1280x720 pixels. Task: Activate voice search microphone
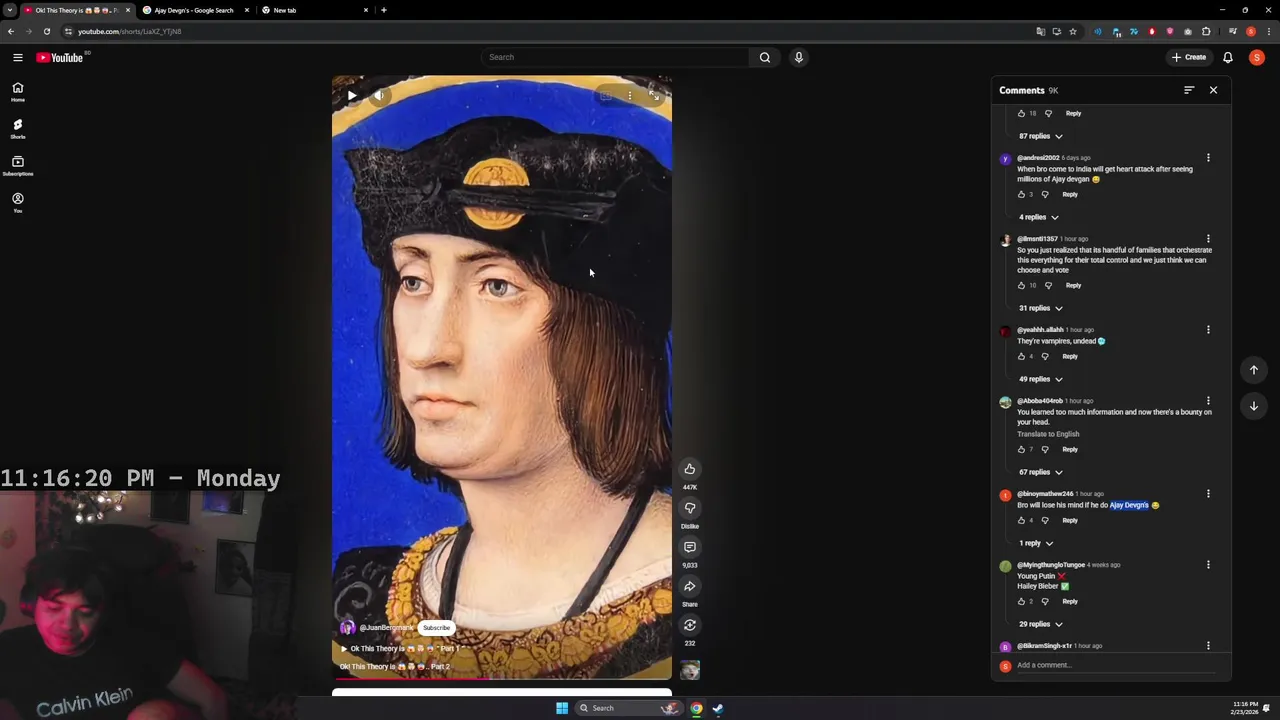798,57
